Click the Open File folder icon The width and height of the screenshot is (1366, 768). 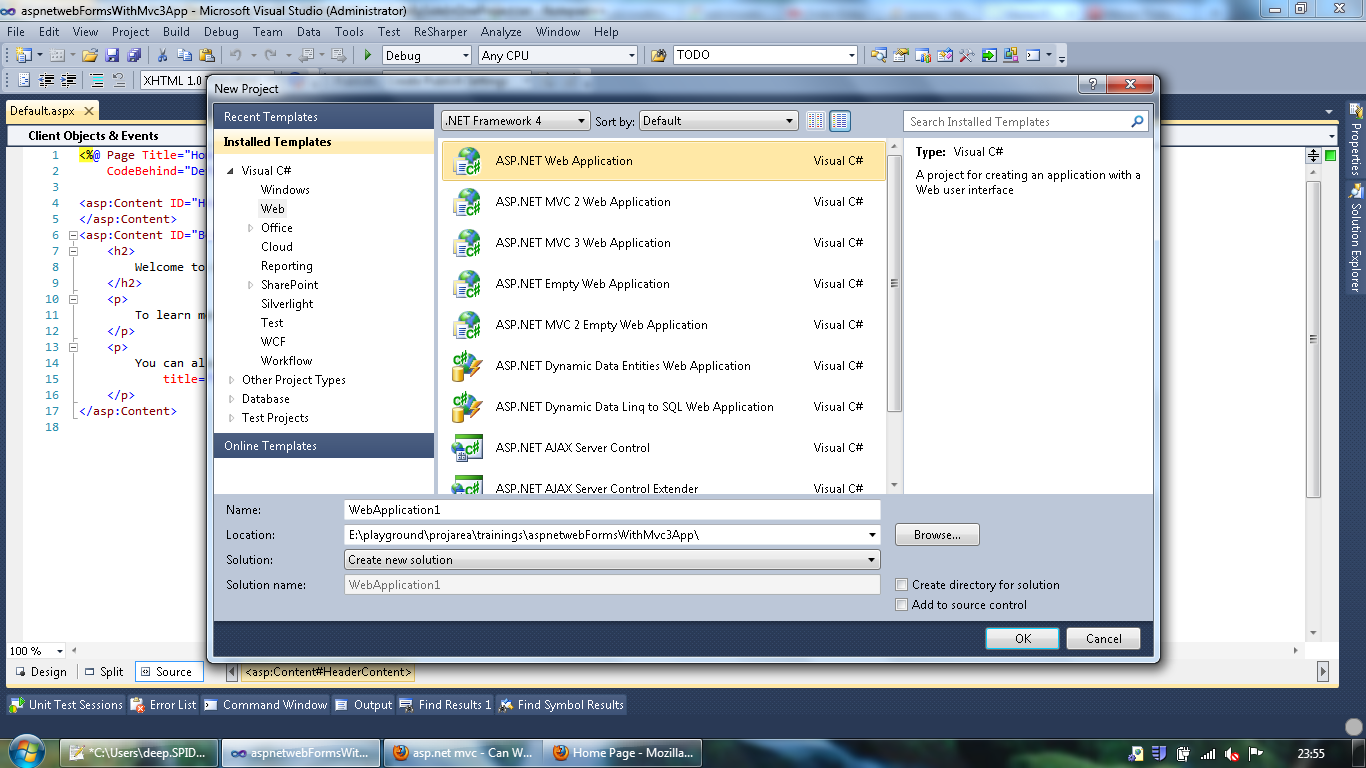90,55
